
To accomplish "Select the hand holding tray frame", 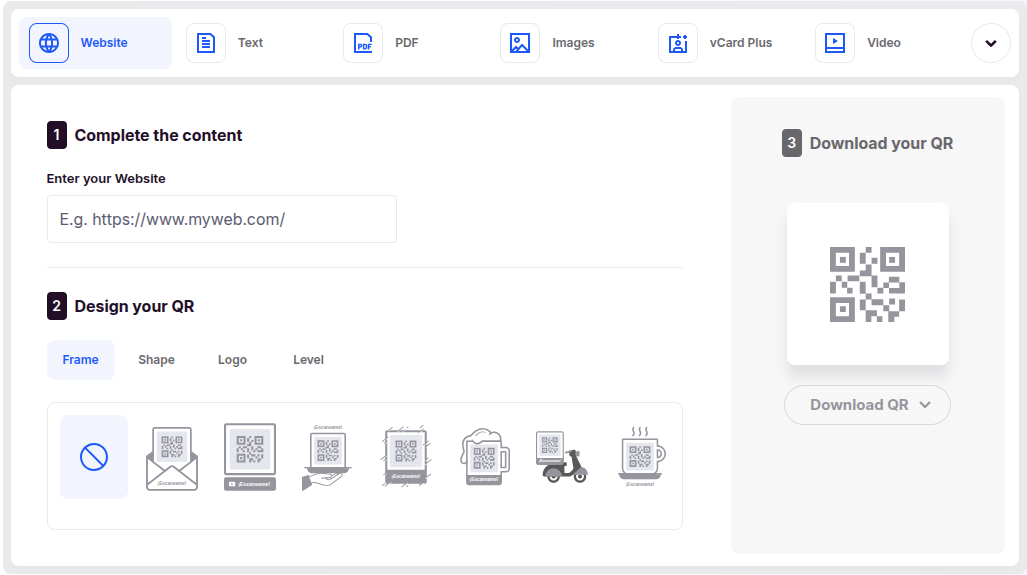I will click(327, 458).
